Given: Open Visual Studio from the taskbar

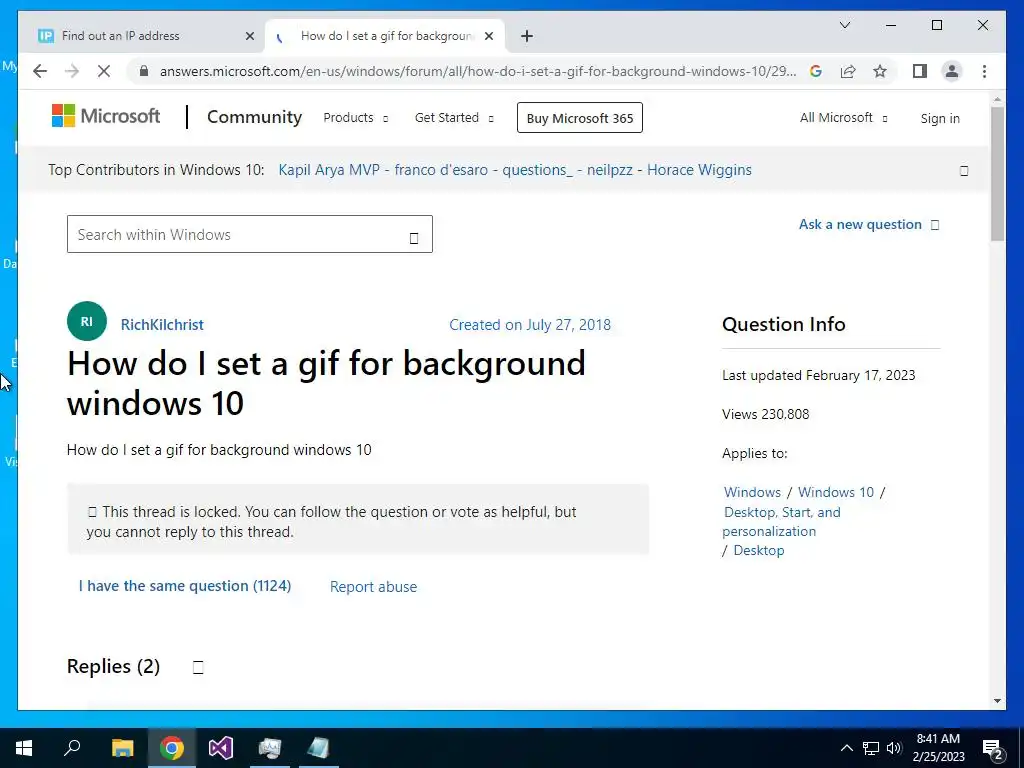Looking at the screenshot, I should pos(221,748).
